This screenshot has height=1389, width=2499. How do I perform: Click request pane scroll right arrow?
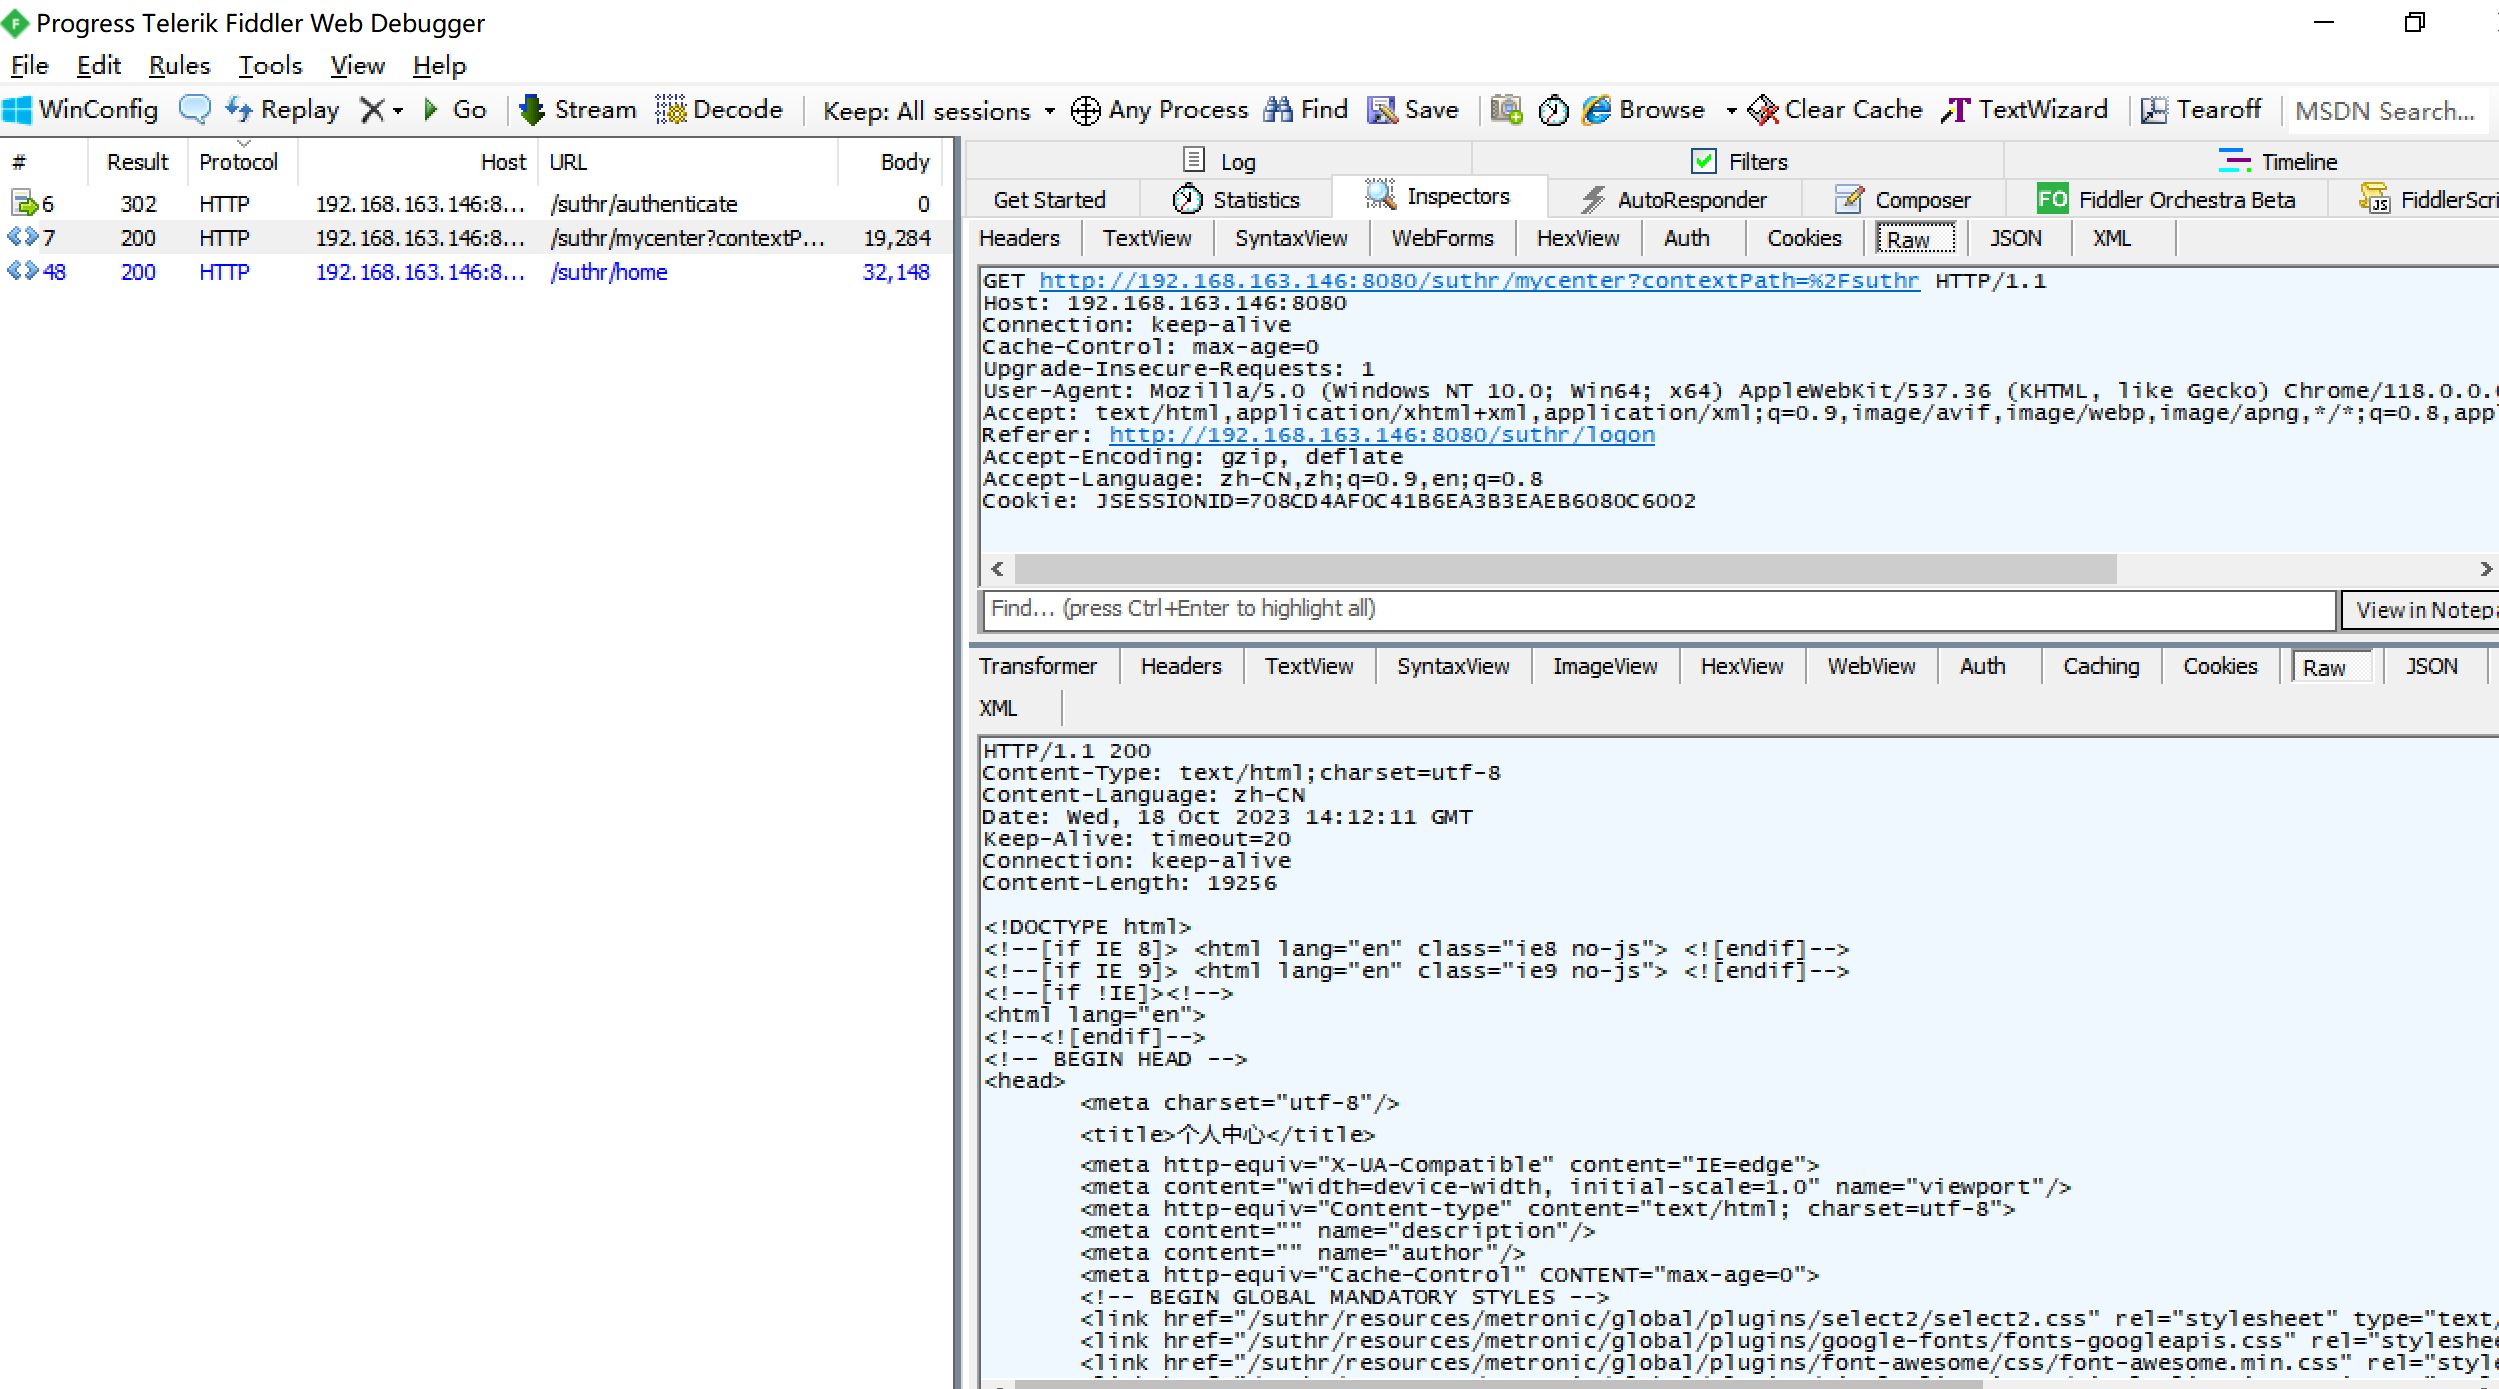2485,570
